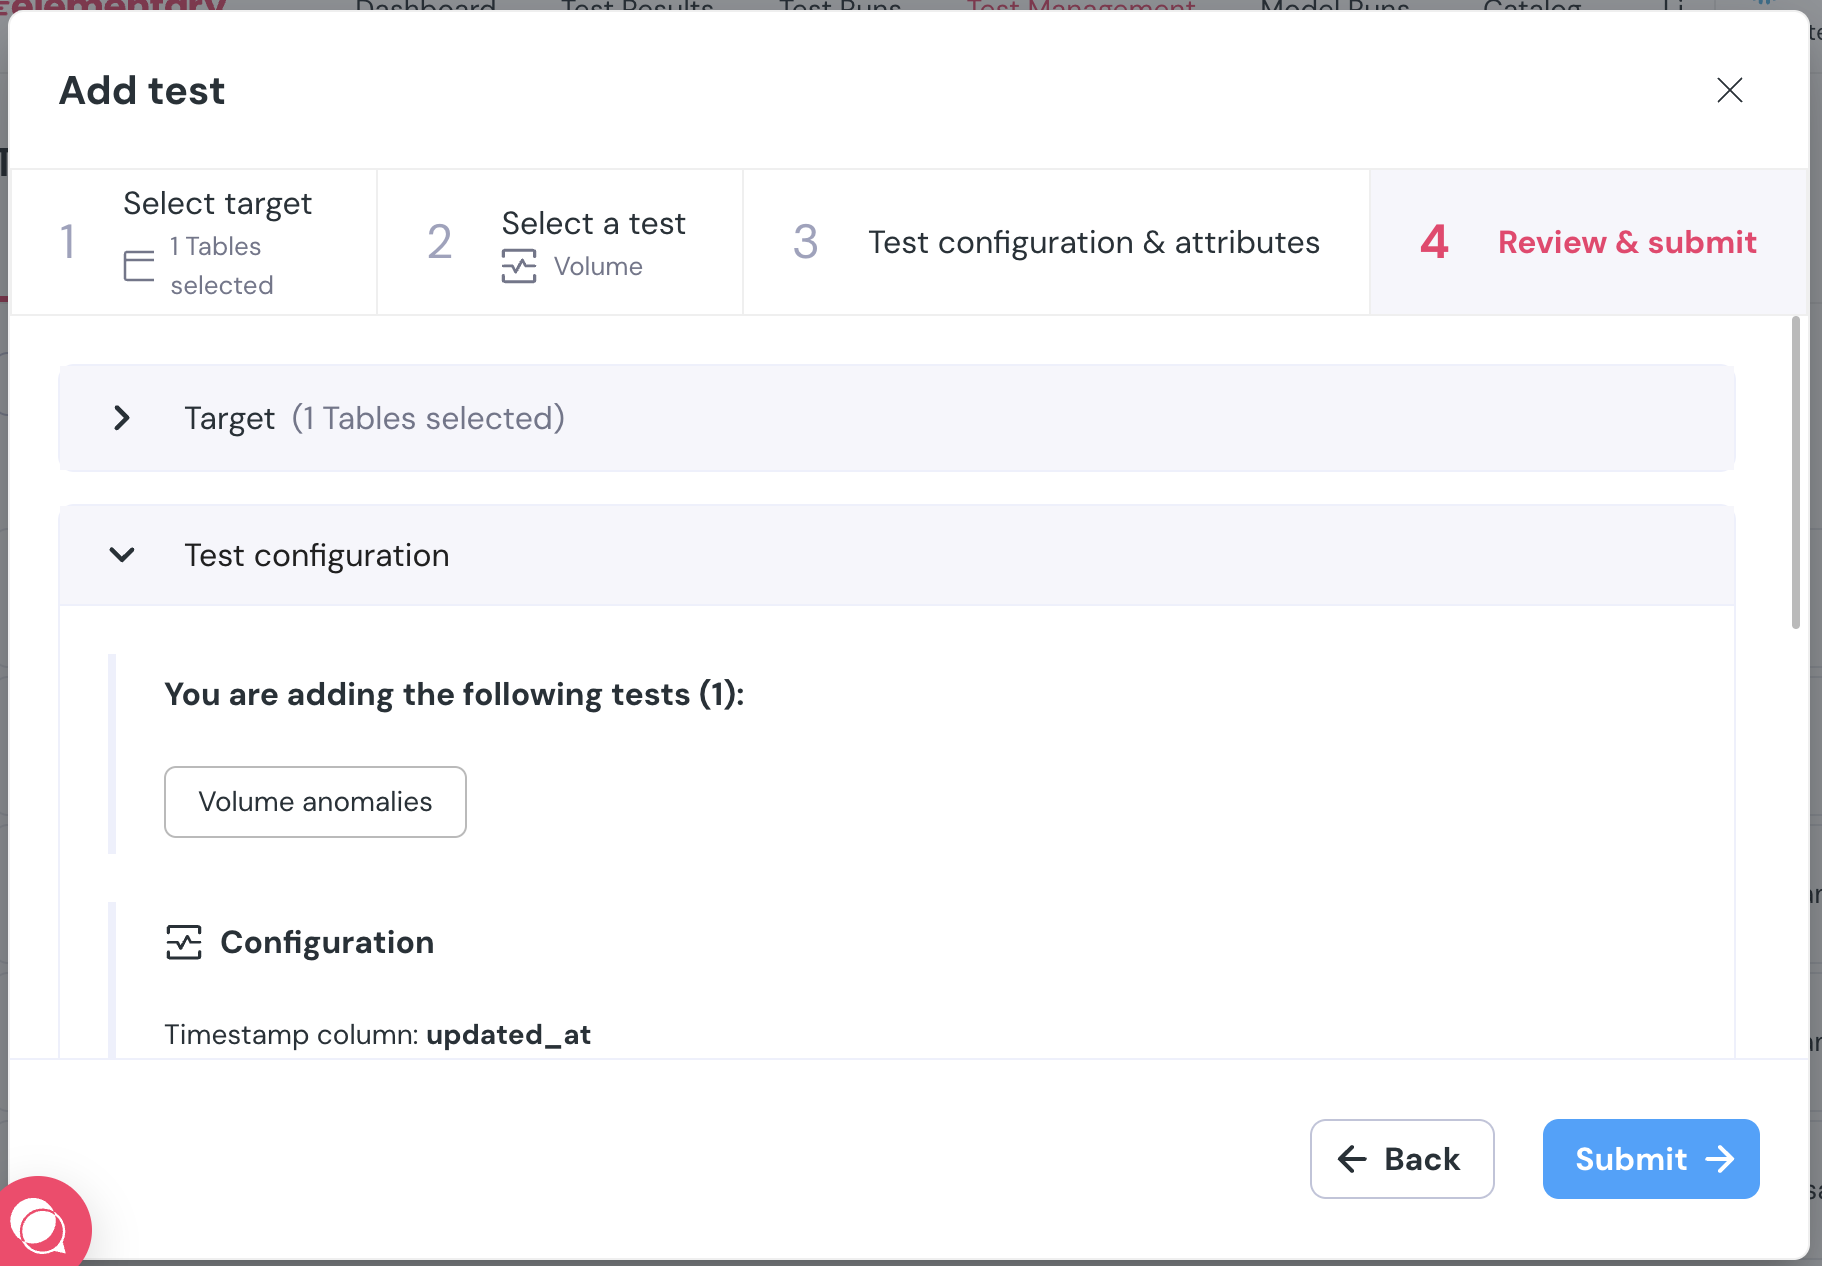Click the left arrow icon in Back button
The image size is (1822, 1266).
point(1352,1159)
